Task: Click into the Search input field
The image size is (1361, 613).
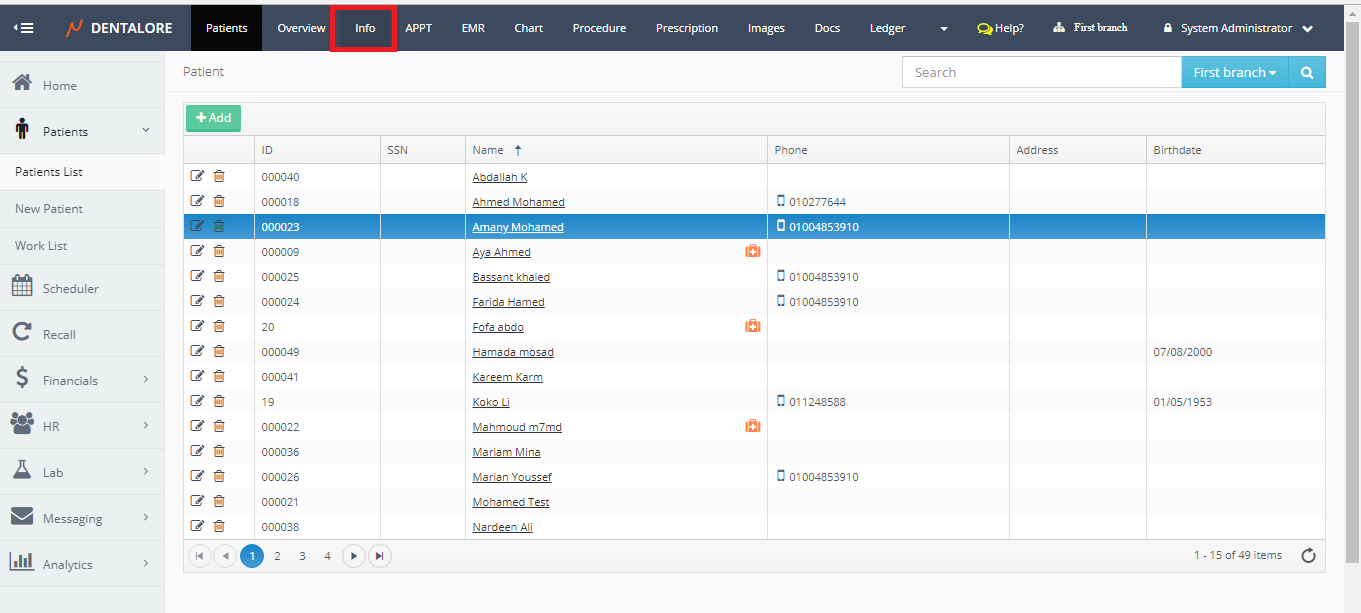Action: pyautogui.click(x=1041, y=73)
